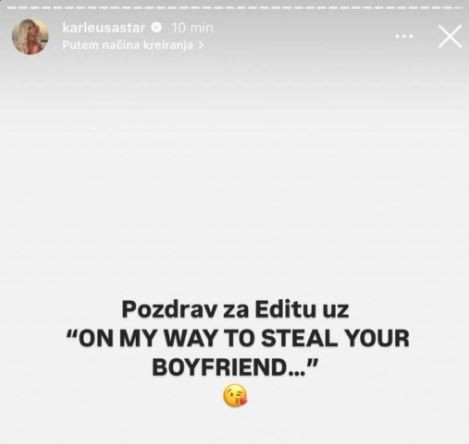Viewport: 469px width, 444px height.
Task: Open the three-dot more options menu
Action: click(x=404, y=36)
